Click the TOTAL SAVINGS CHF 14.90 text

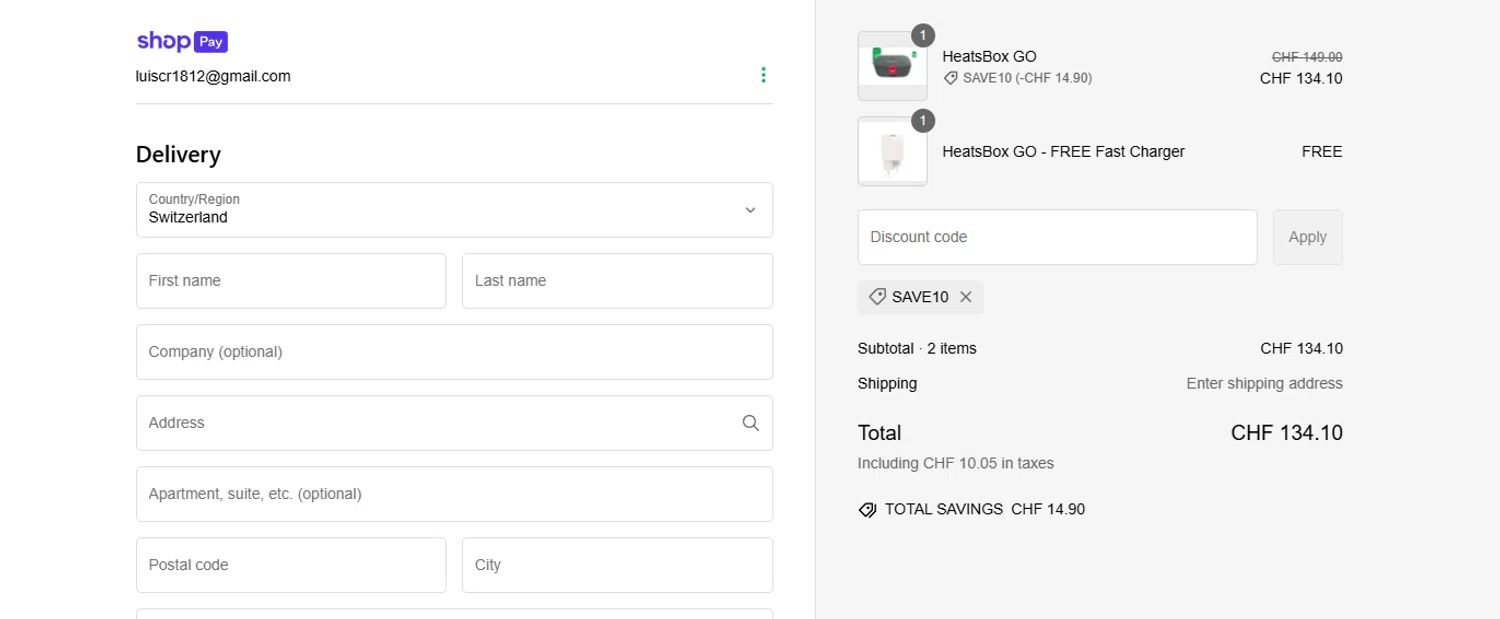coord(984,510)
